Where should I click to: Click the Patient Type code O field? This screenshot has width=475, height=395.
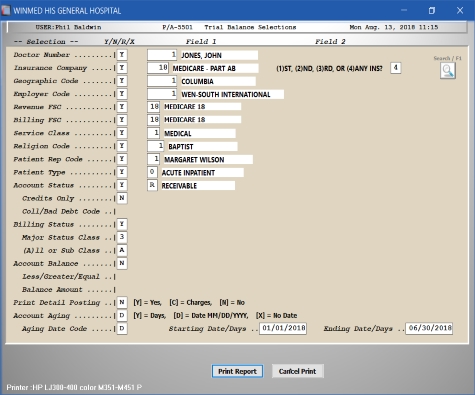pos(152,172)
